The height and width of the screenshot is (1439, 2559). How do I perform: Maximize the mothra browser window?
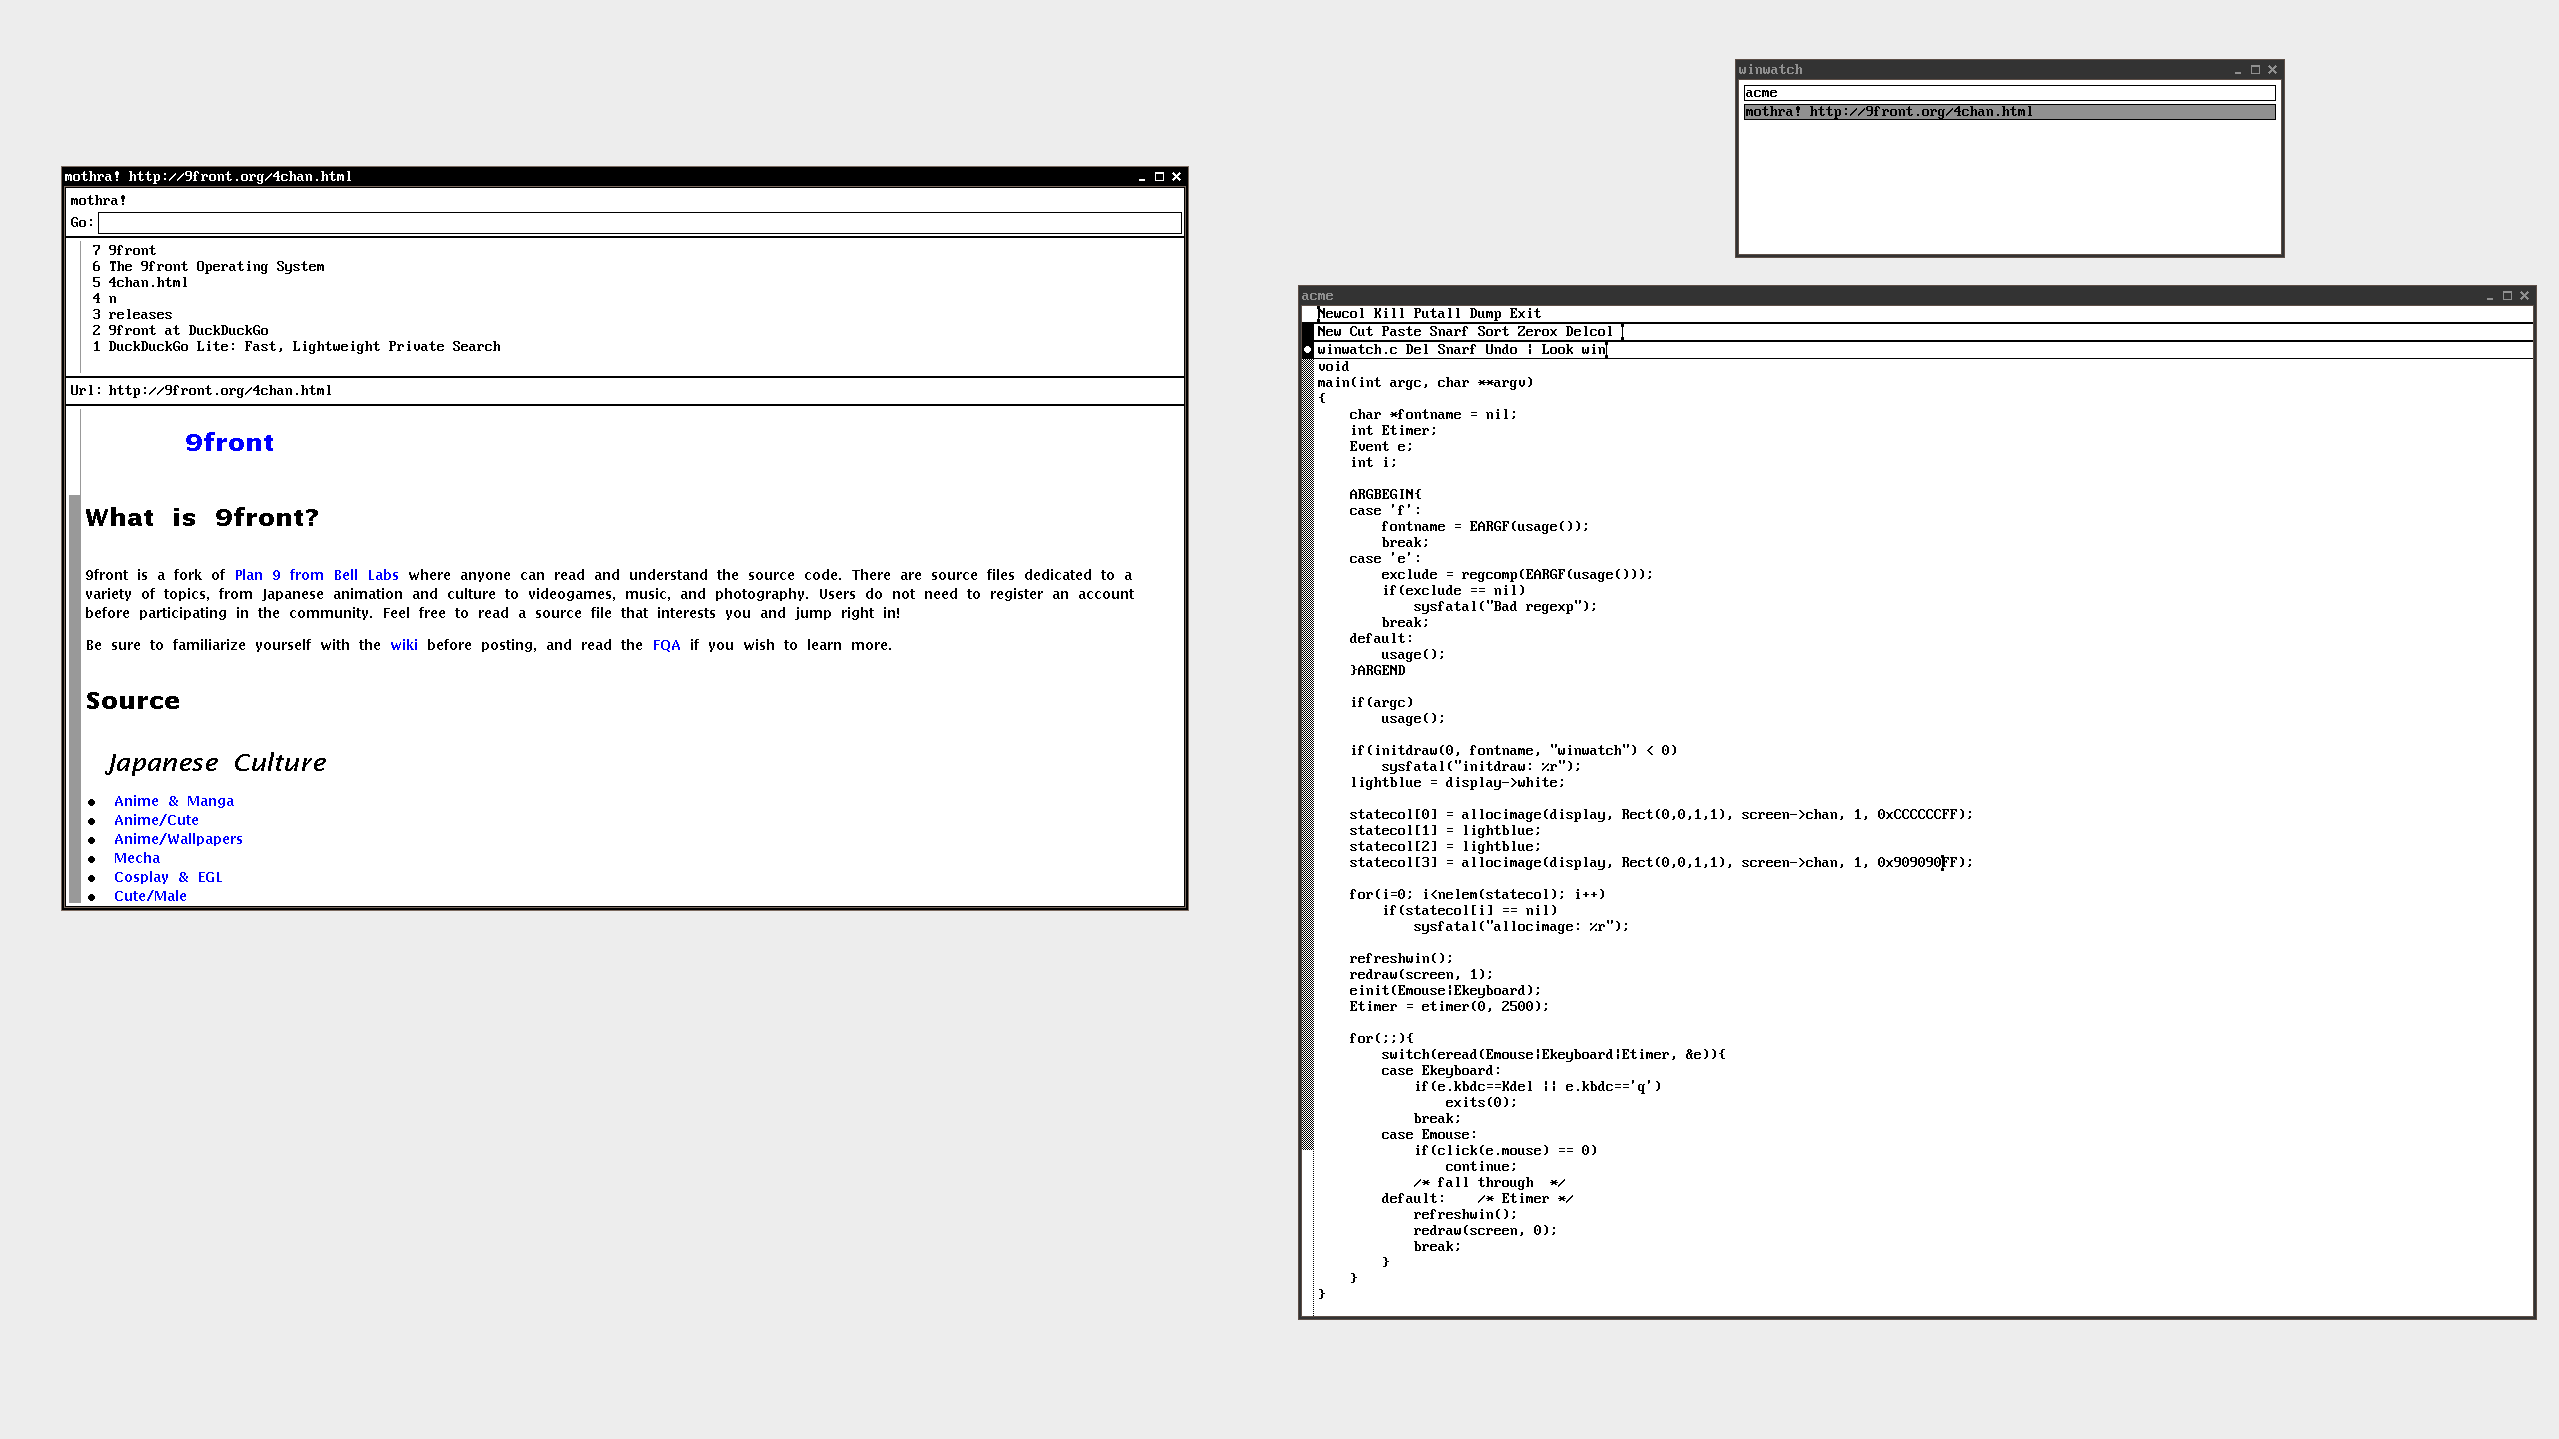click(1159, 177)
